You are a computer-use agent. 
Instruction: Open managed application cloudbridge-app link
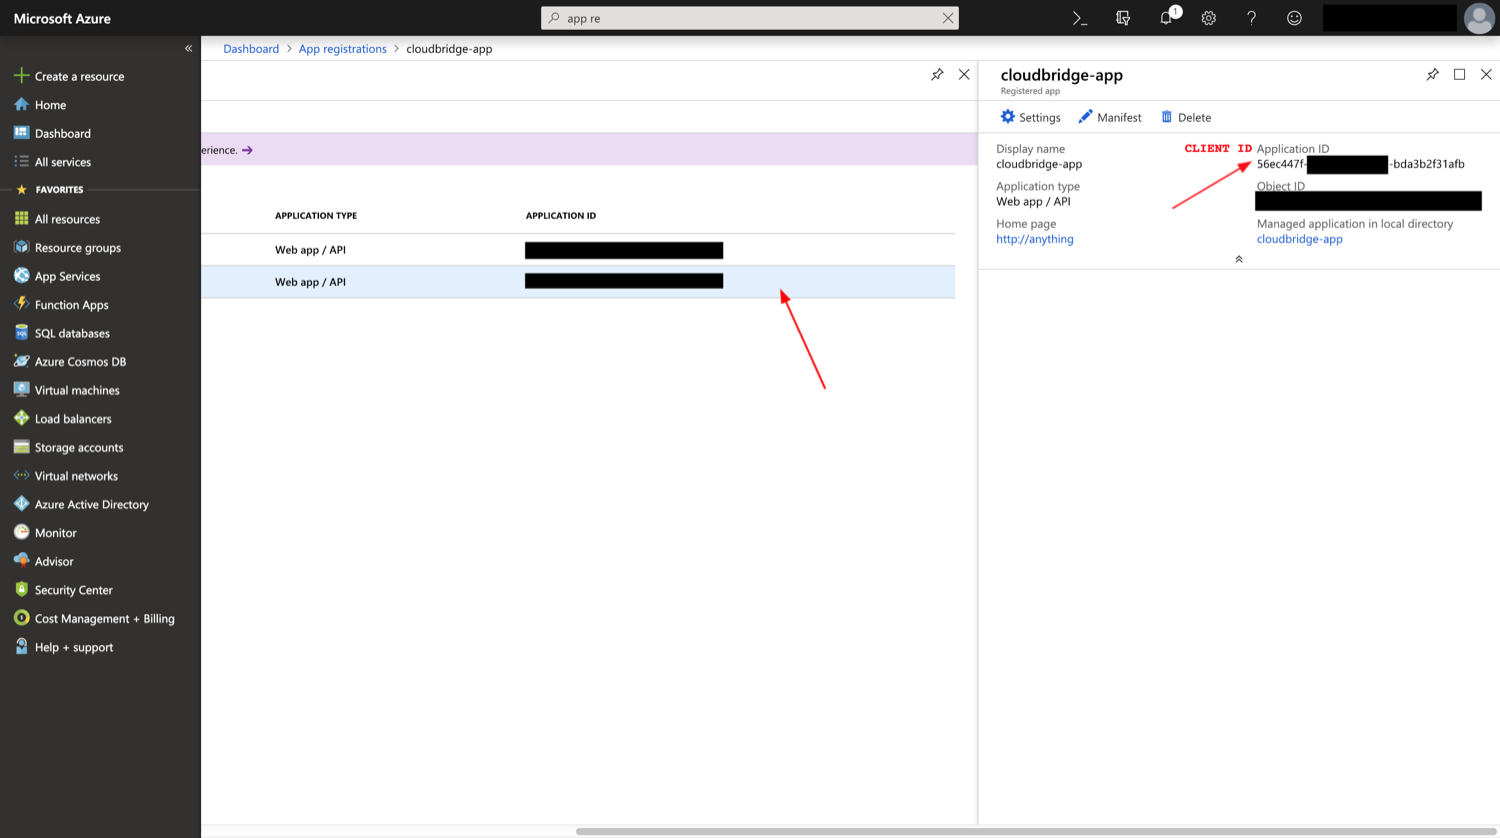click(x=1300, y=239)
